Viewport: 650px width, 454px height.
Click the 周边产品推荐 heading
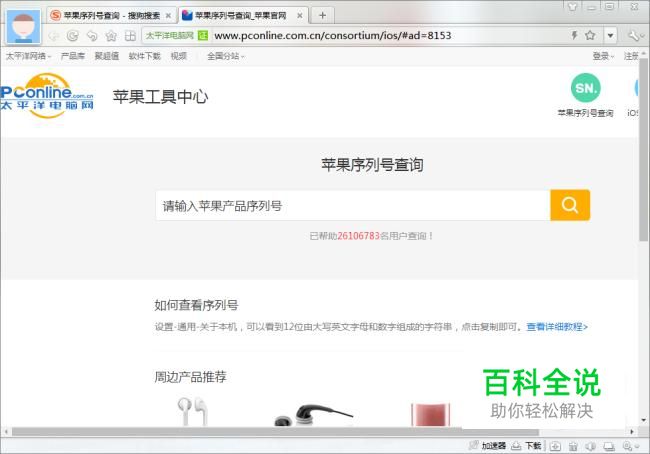coord(190,377)
